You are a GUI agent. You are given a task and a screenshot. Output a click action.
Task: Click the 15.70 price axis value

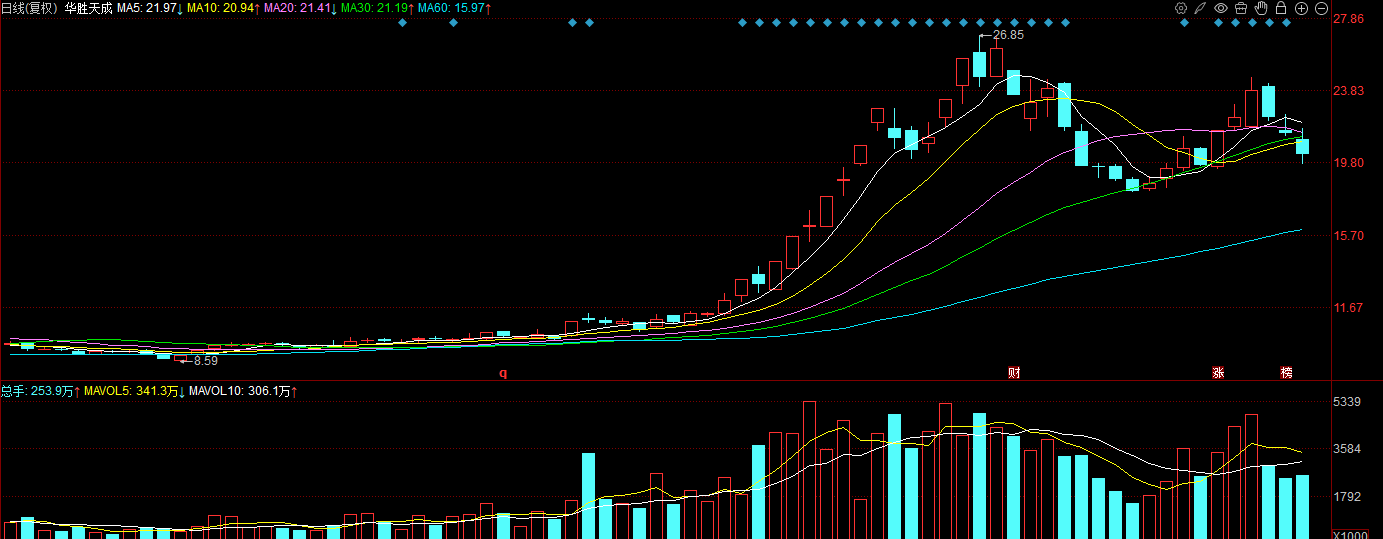click(1348, 236)
